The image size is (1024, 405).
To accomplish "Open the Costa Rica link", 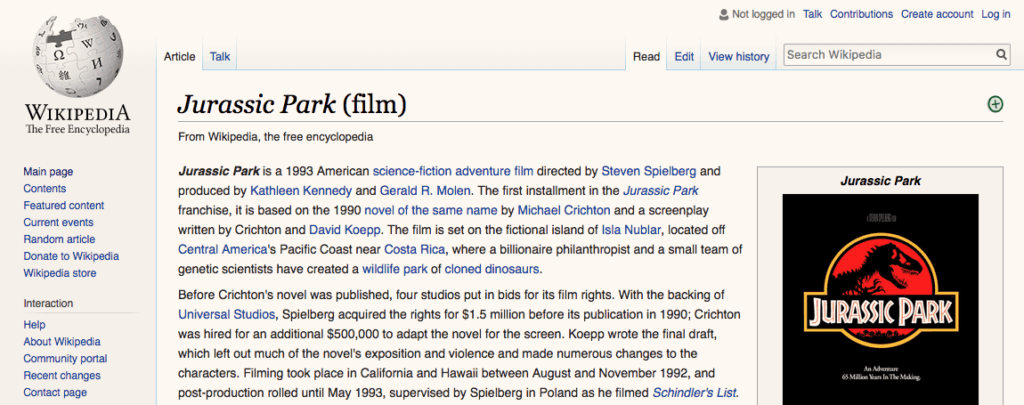I will (x=415, y=250).
